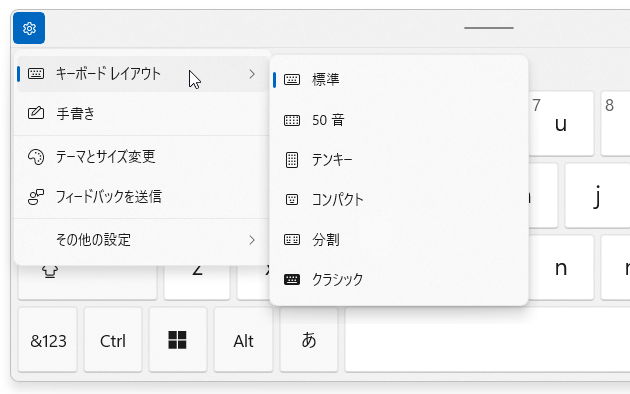The width and height of the screenshot is (630, 394).
Task: Select 50 音 keyboard layout
Action: 399,120
